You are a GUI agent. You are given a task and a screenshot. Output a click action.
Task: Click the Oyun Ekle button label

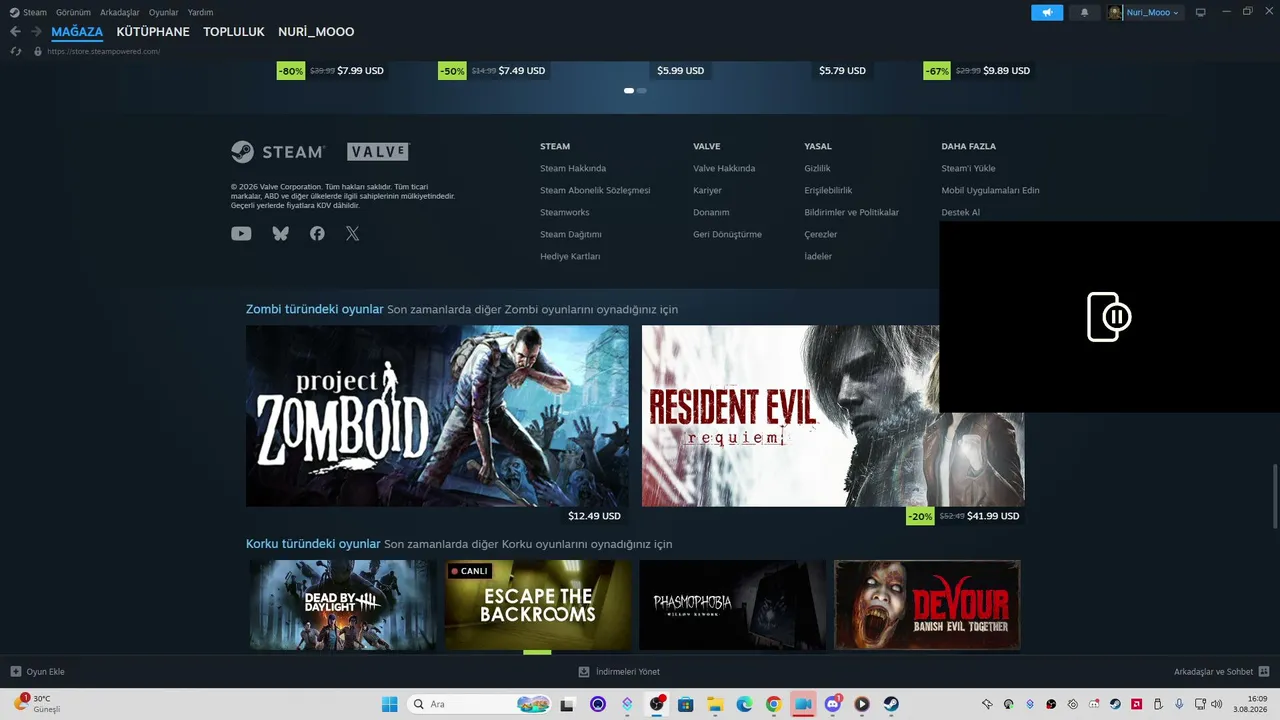coord(45,672)
